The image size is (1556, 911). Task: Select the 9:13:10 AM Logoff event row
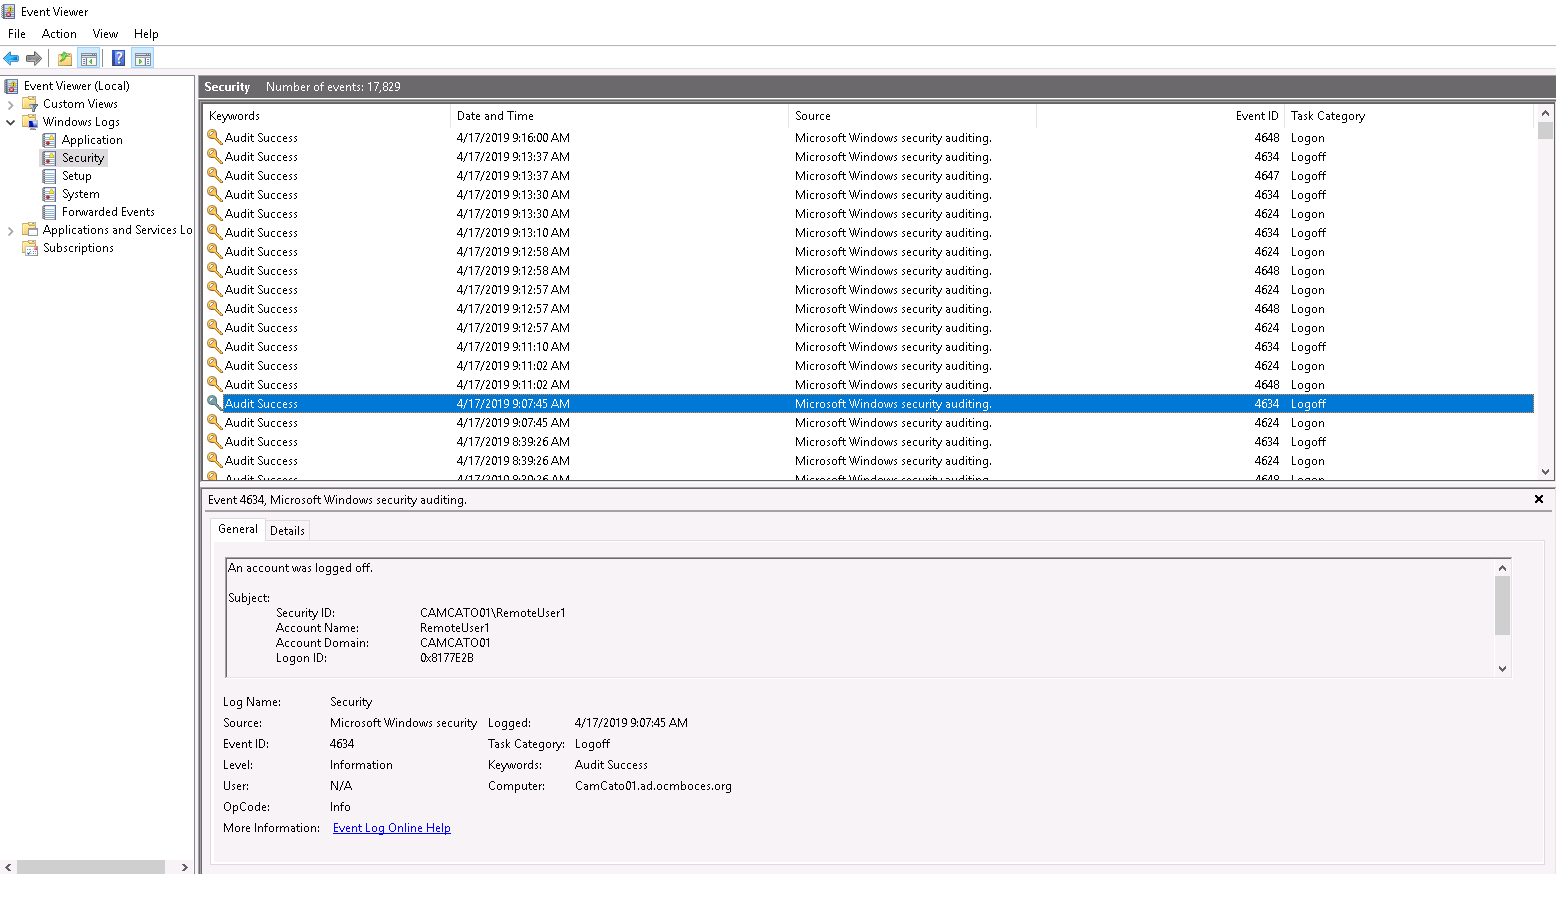868,233
